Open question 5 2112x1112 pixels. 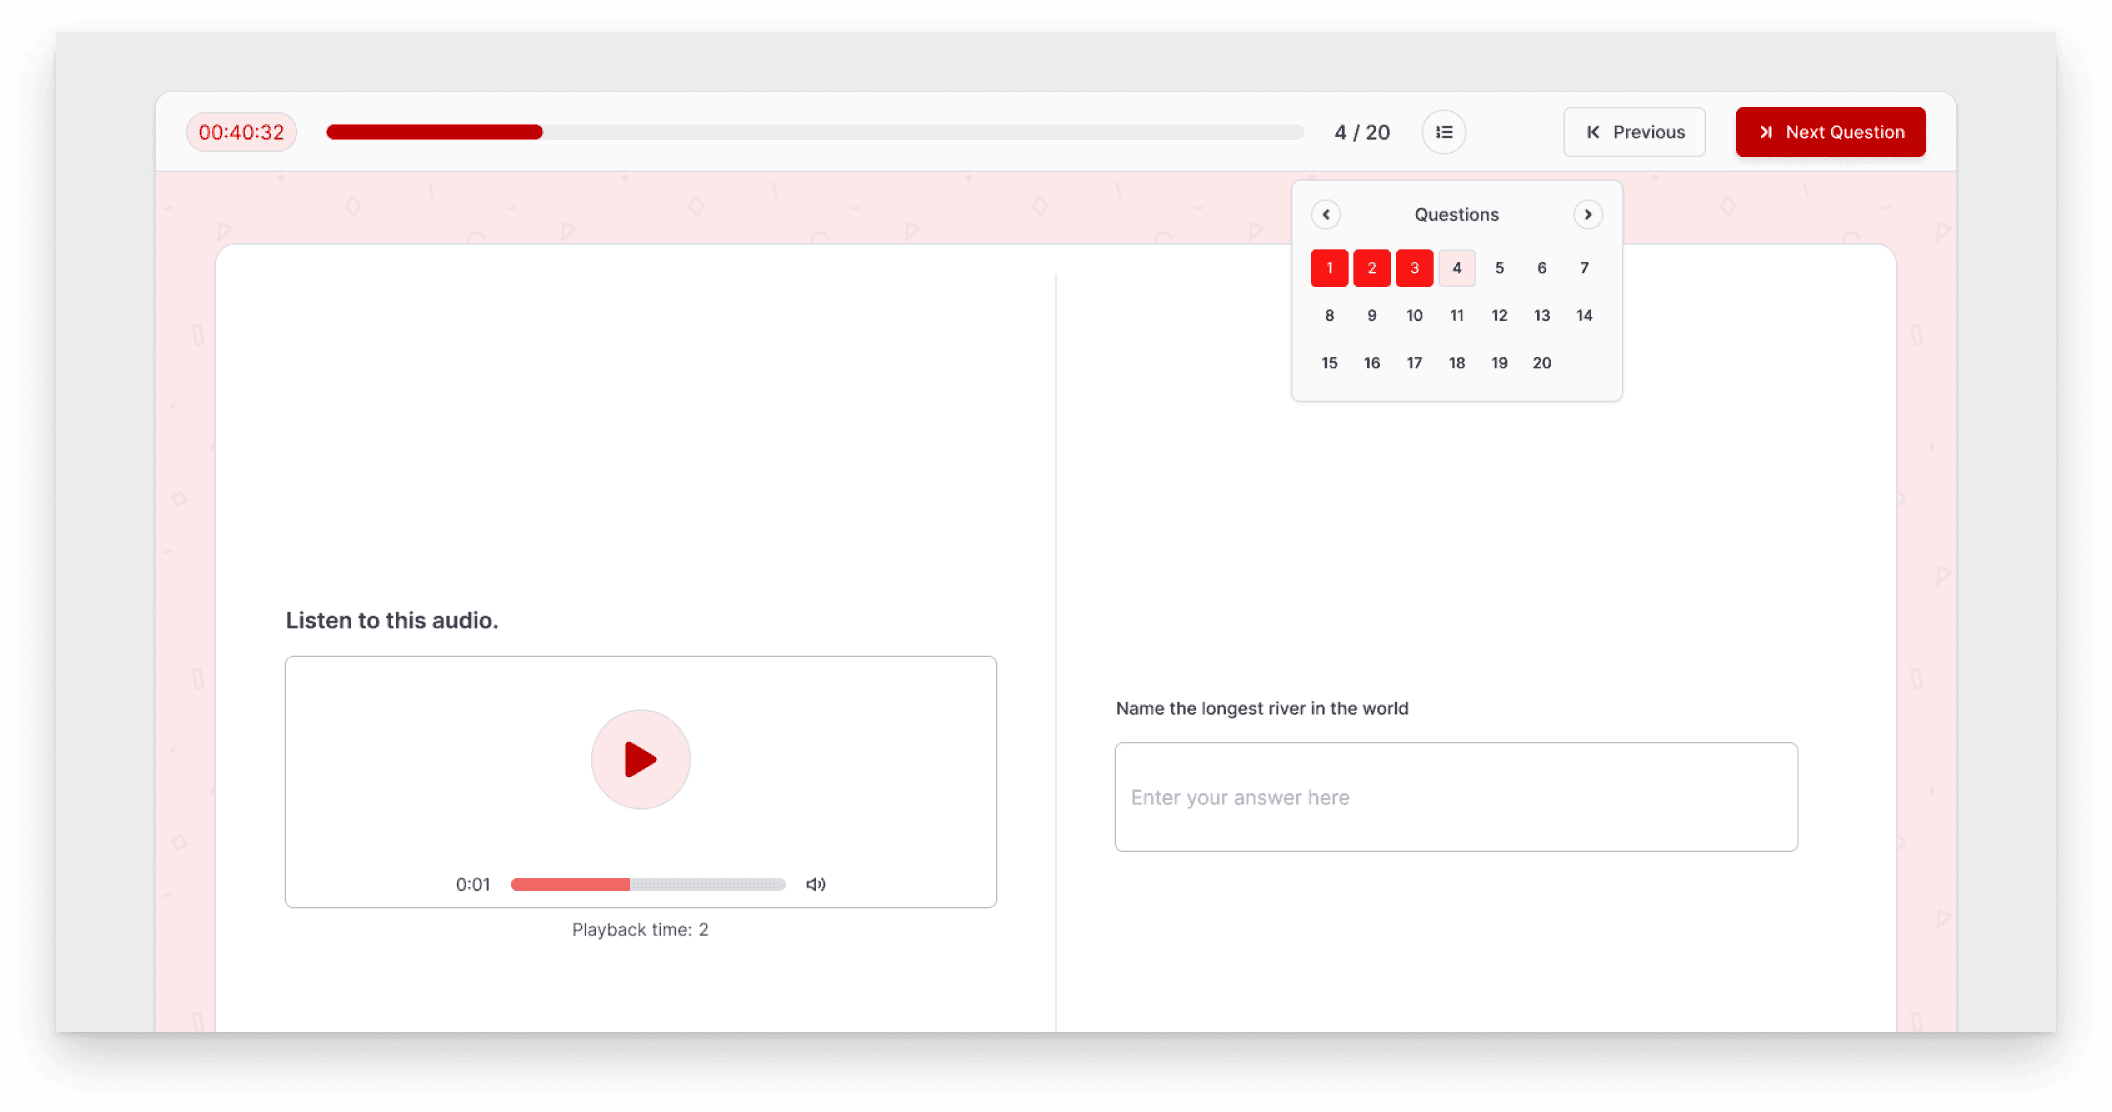1499,268
